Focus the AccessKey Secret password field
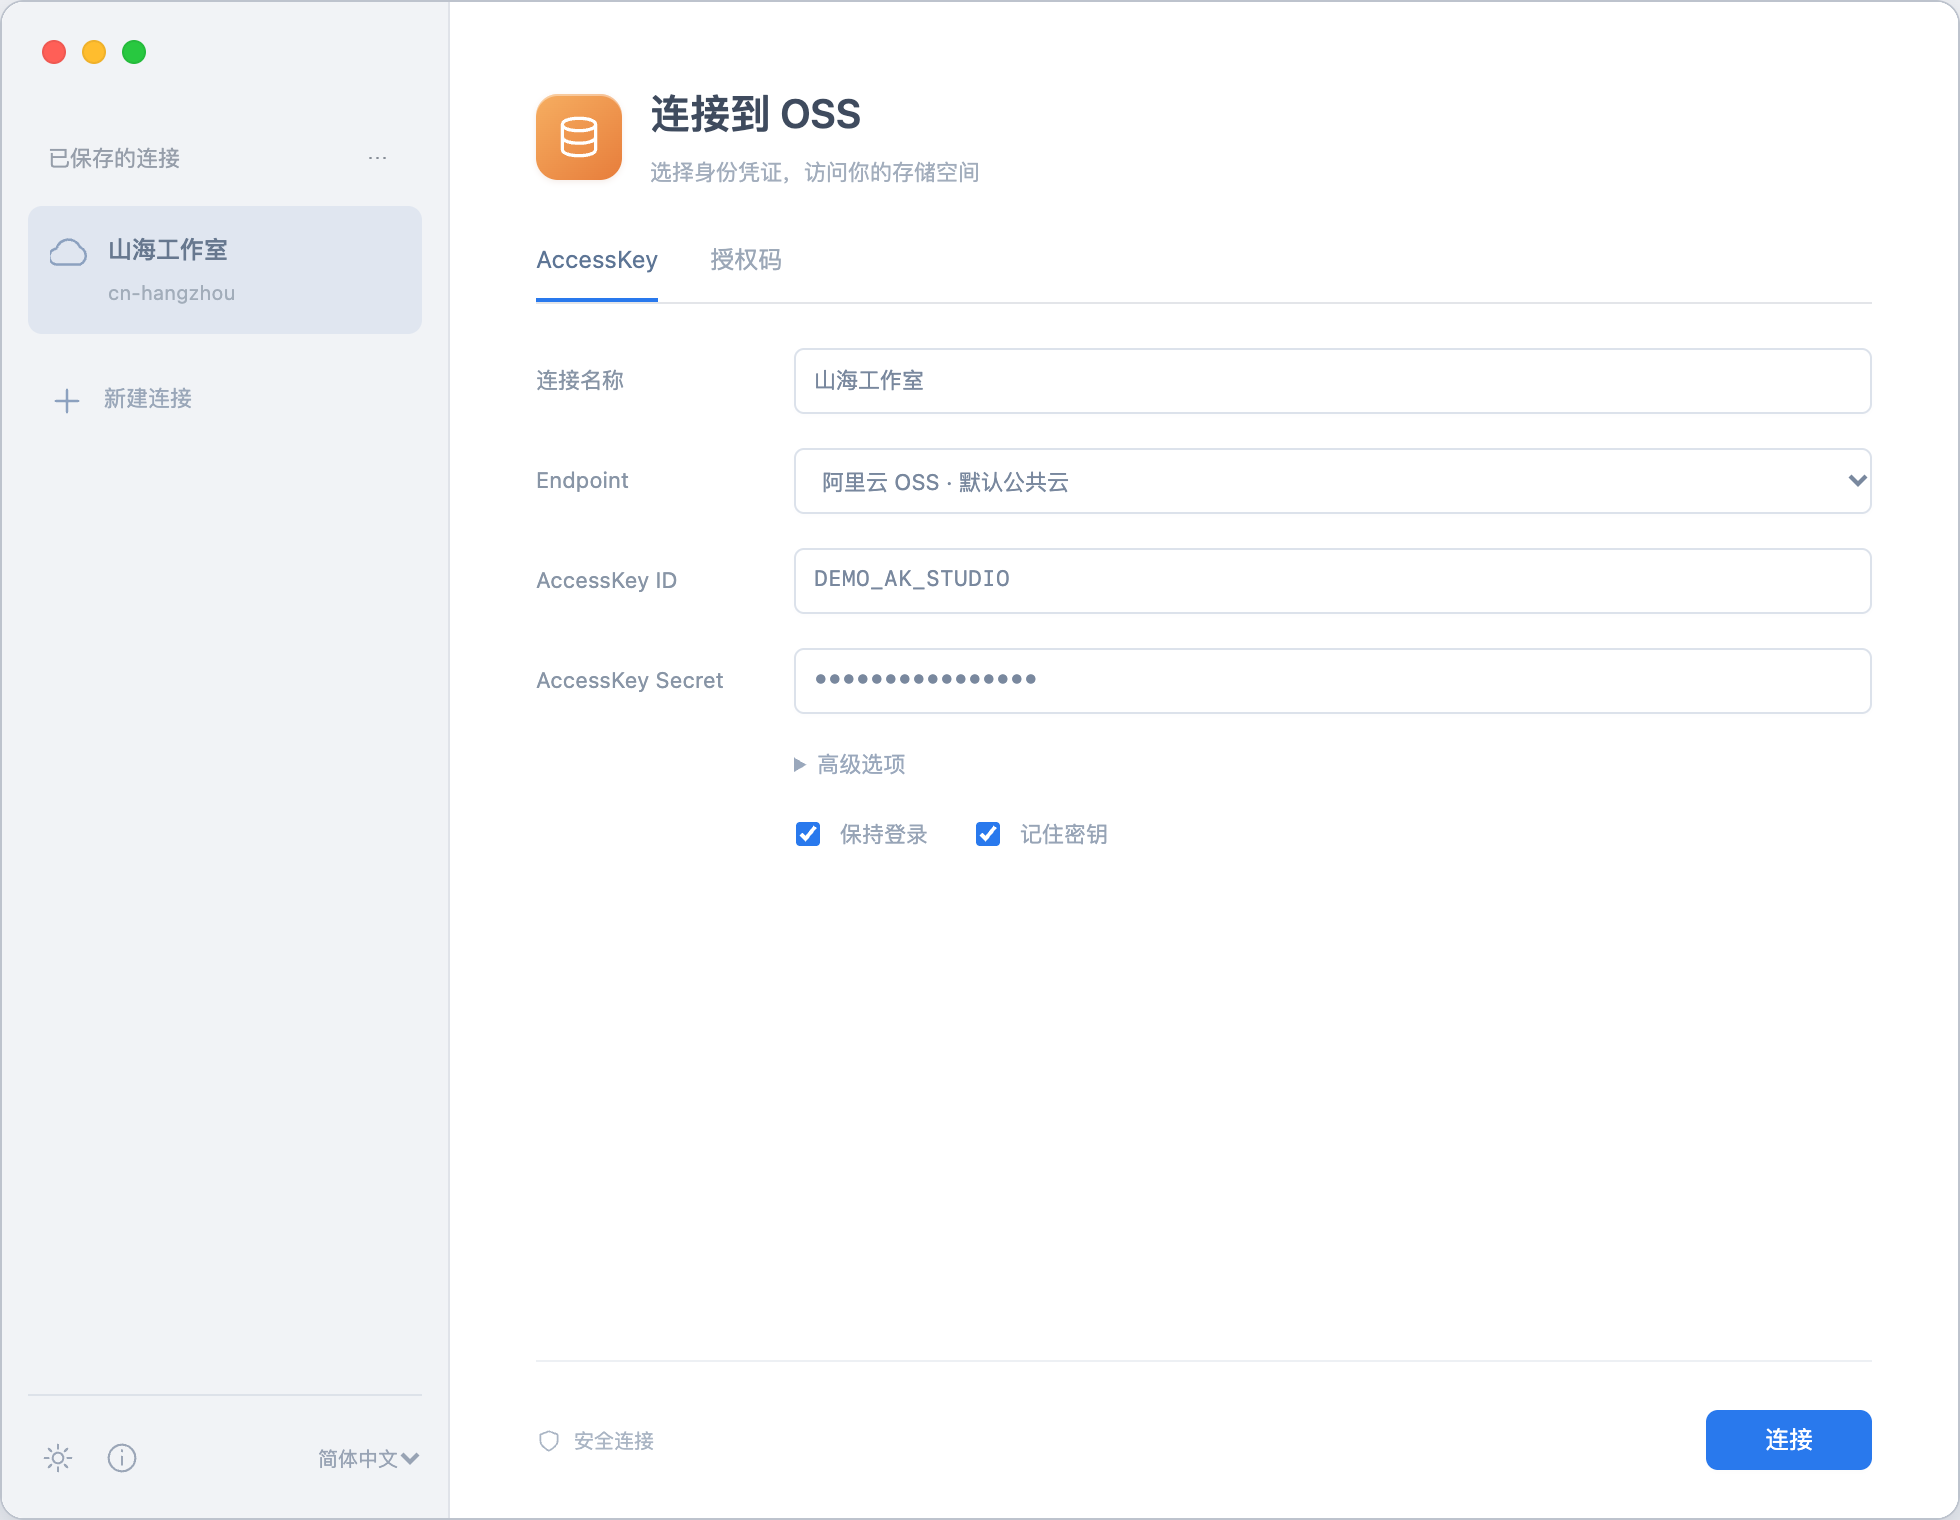This screenshot has height=1520, width=1960. [x=1332, y=681]
